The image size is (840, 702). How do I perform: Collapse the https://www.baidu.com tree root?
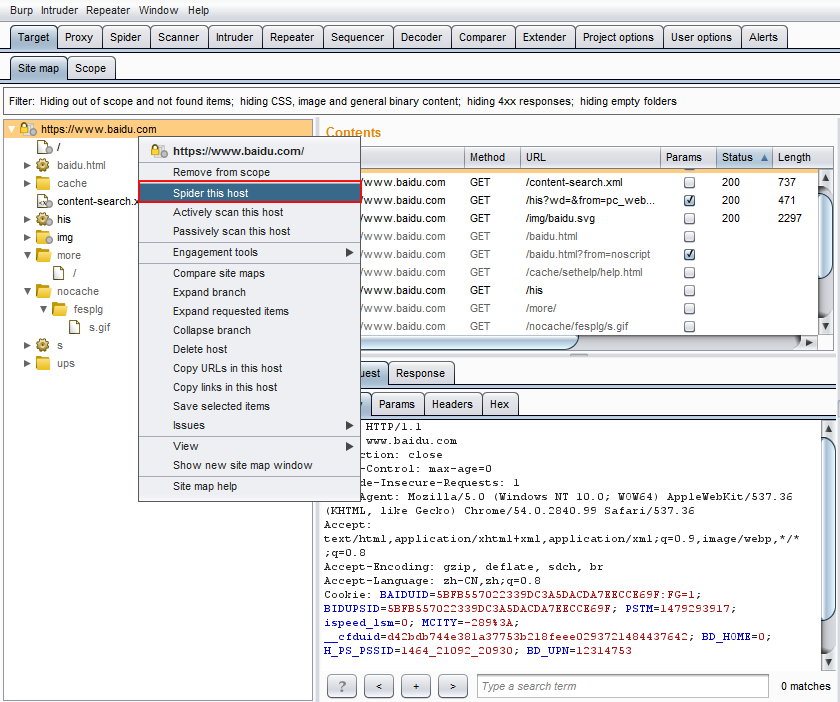(11, 129)
